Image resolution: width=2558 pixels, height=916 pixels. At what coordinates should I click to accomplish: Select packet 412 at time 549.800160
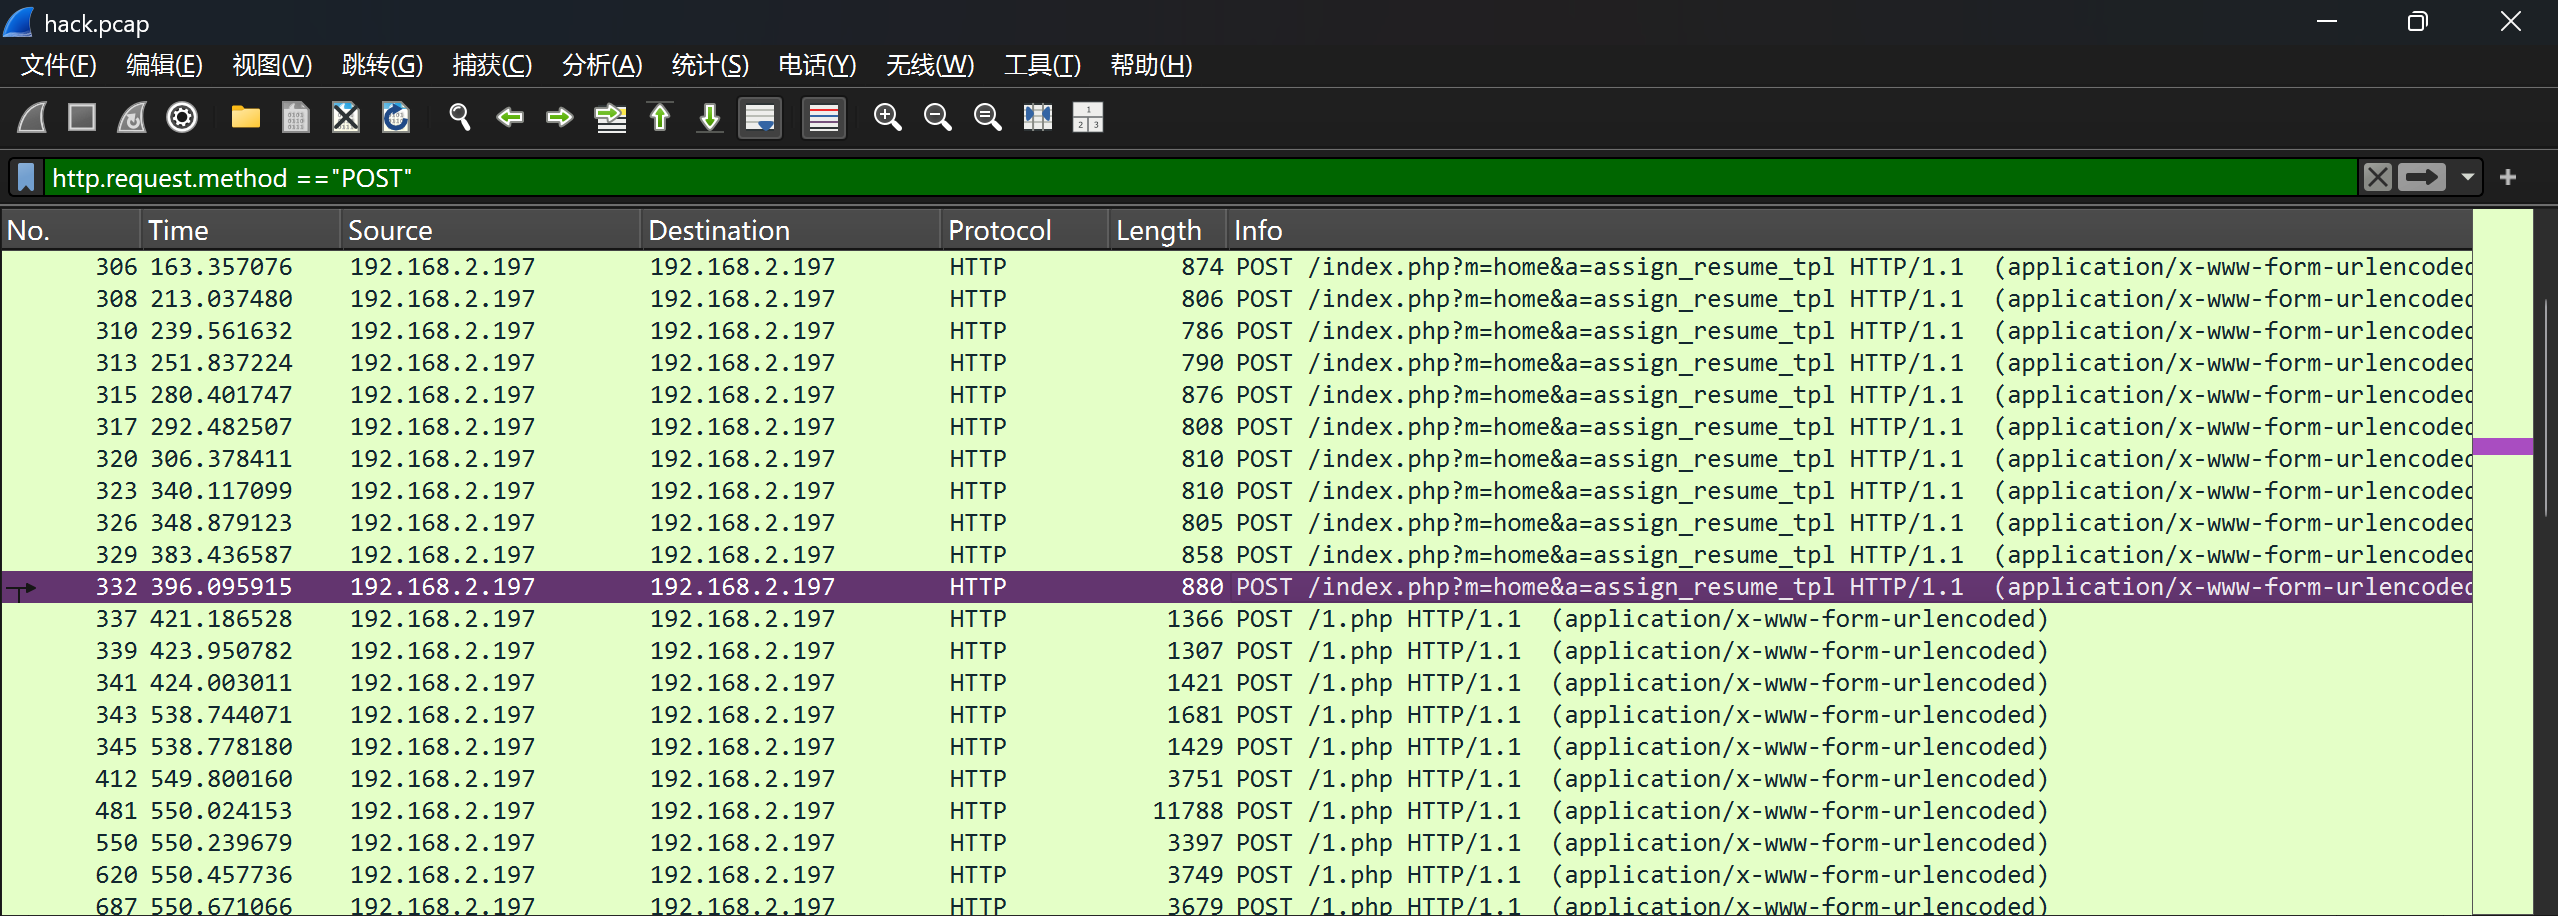click(1237, 779)
